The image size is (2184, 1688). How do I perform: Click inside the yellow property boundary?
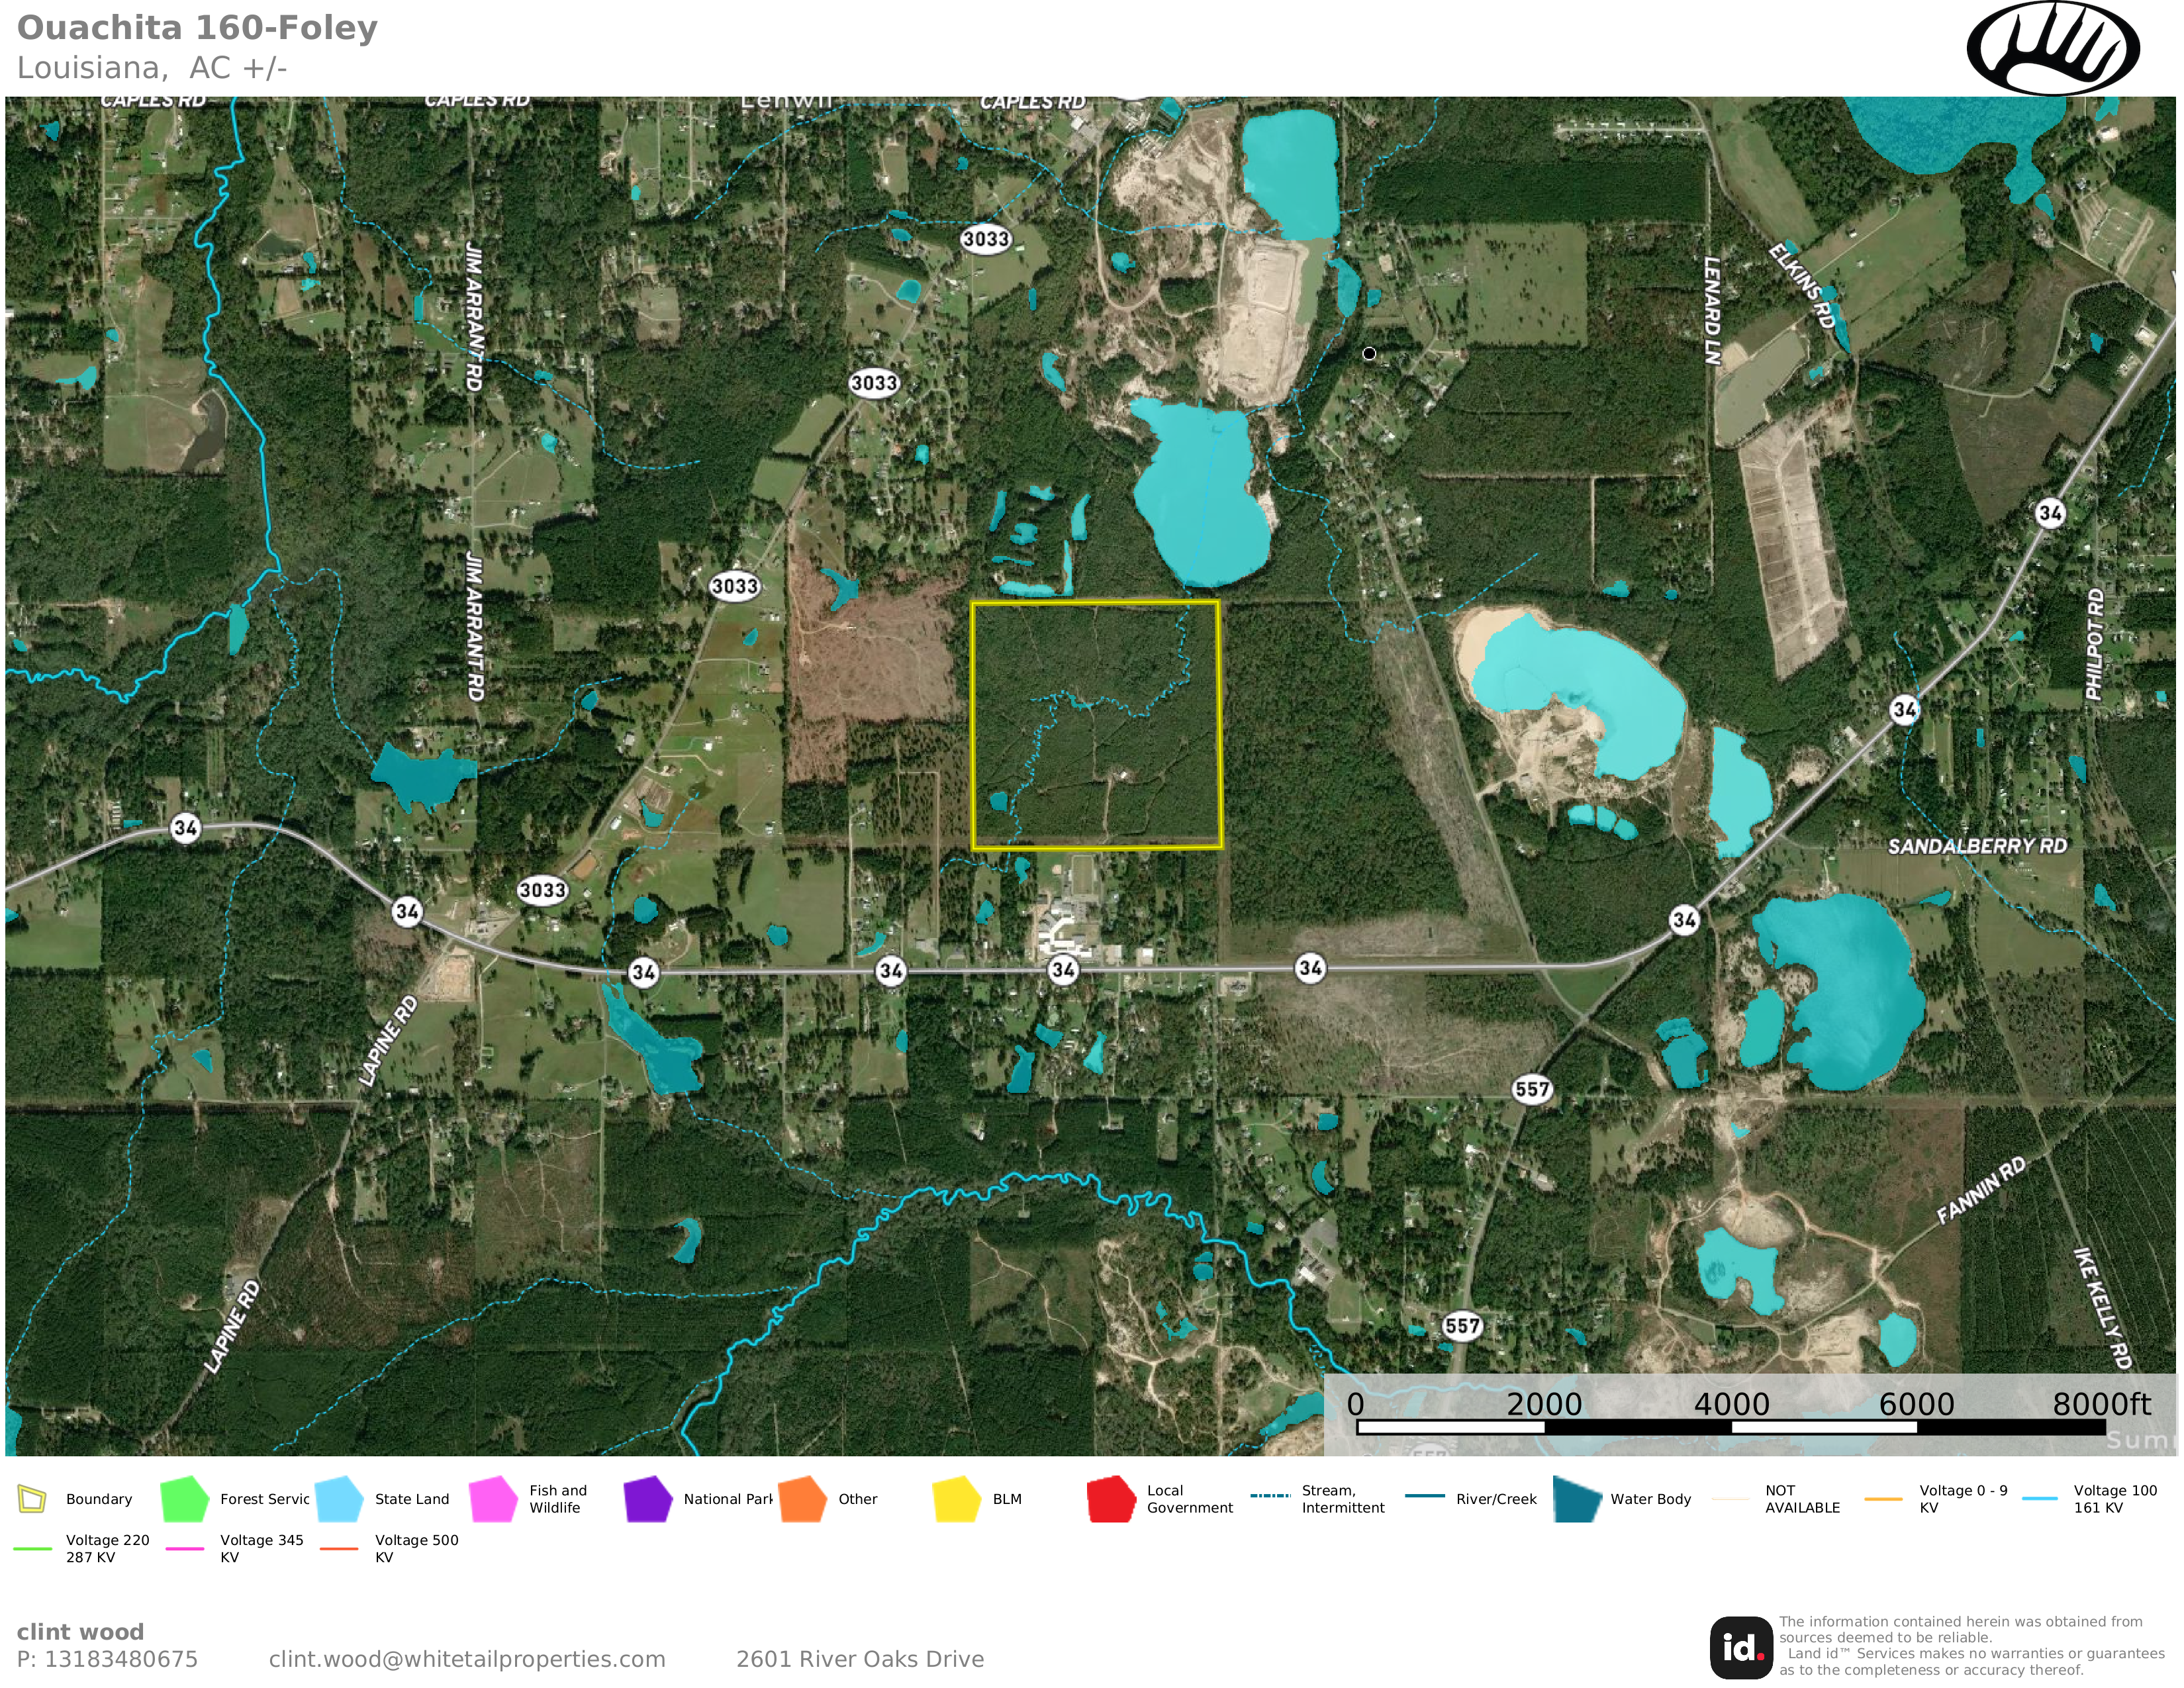coord(1096,725)
